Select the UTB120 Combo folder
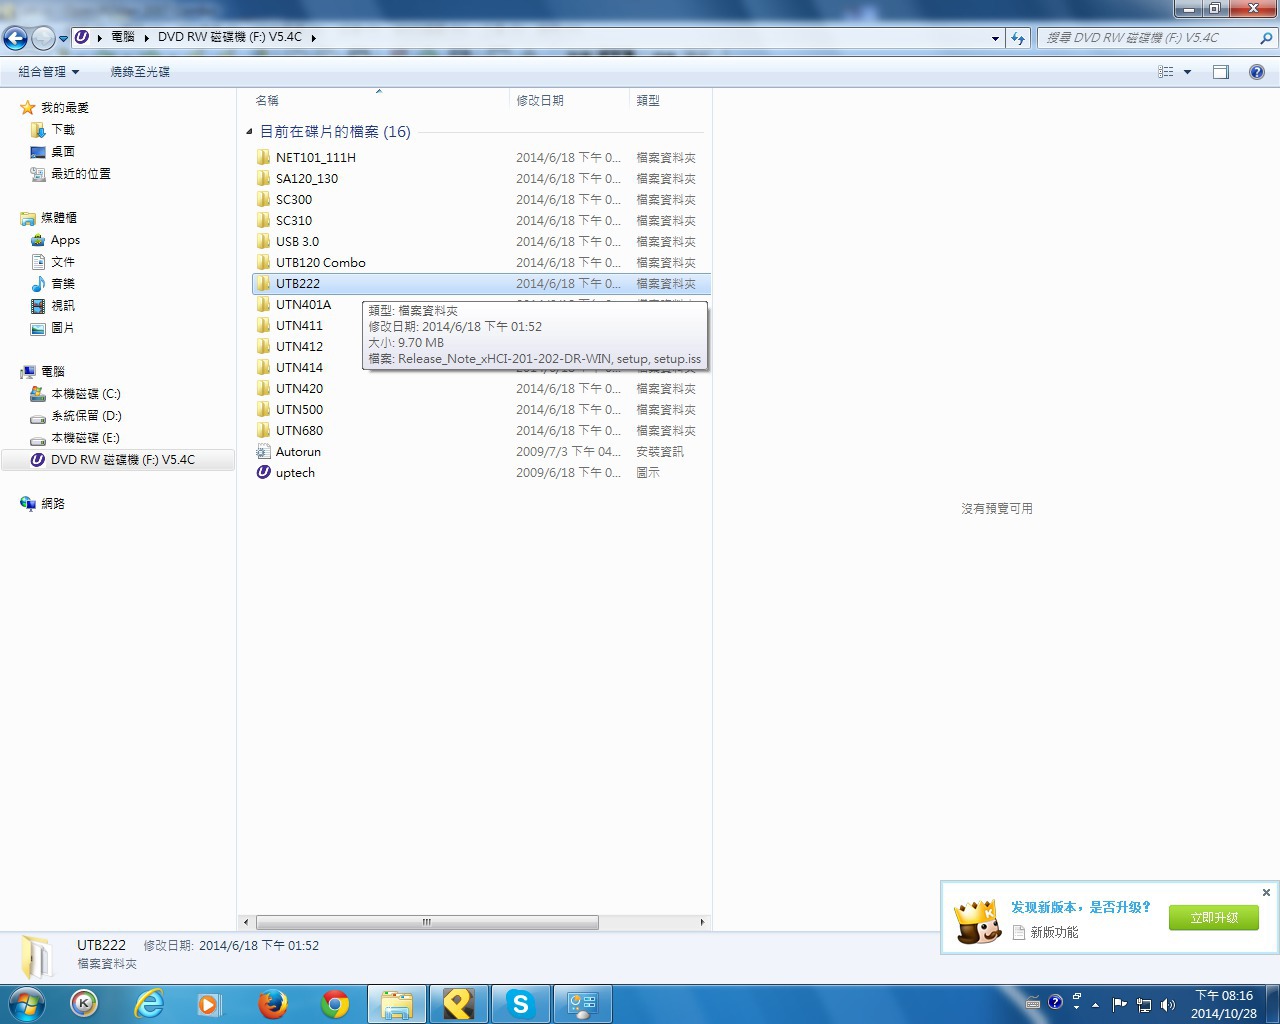 click(x=481, y=262)
